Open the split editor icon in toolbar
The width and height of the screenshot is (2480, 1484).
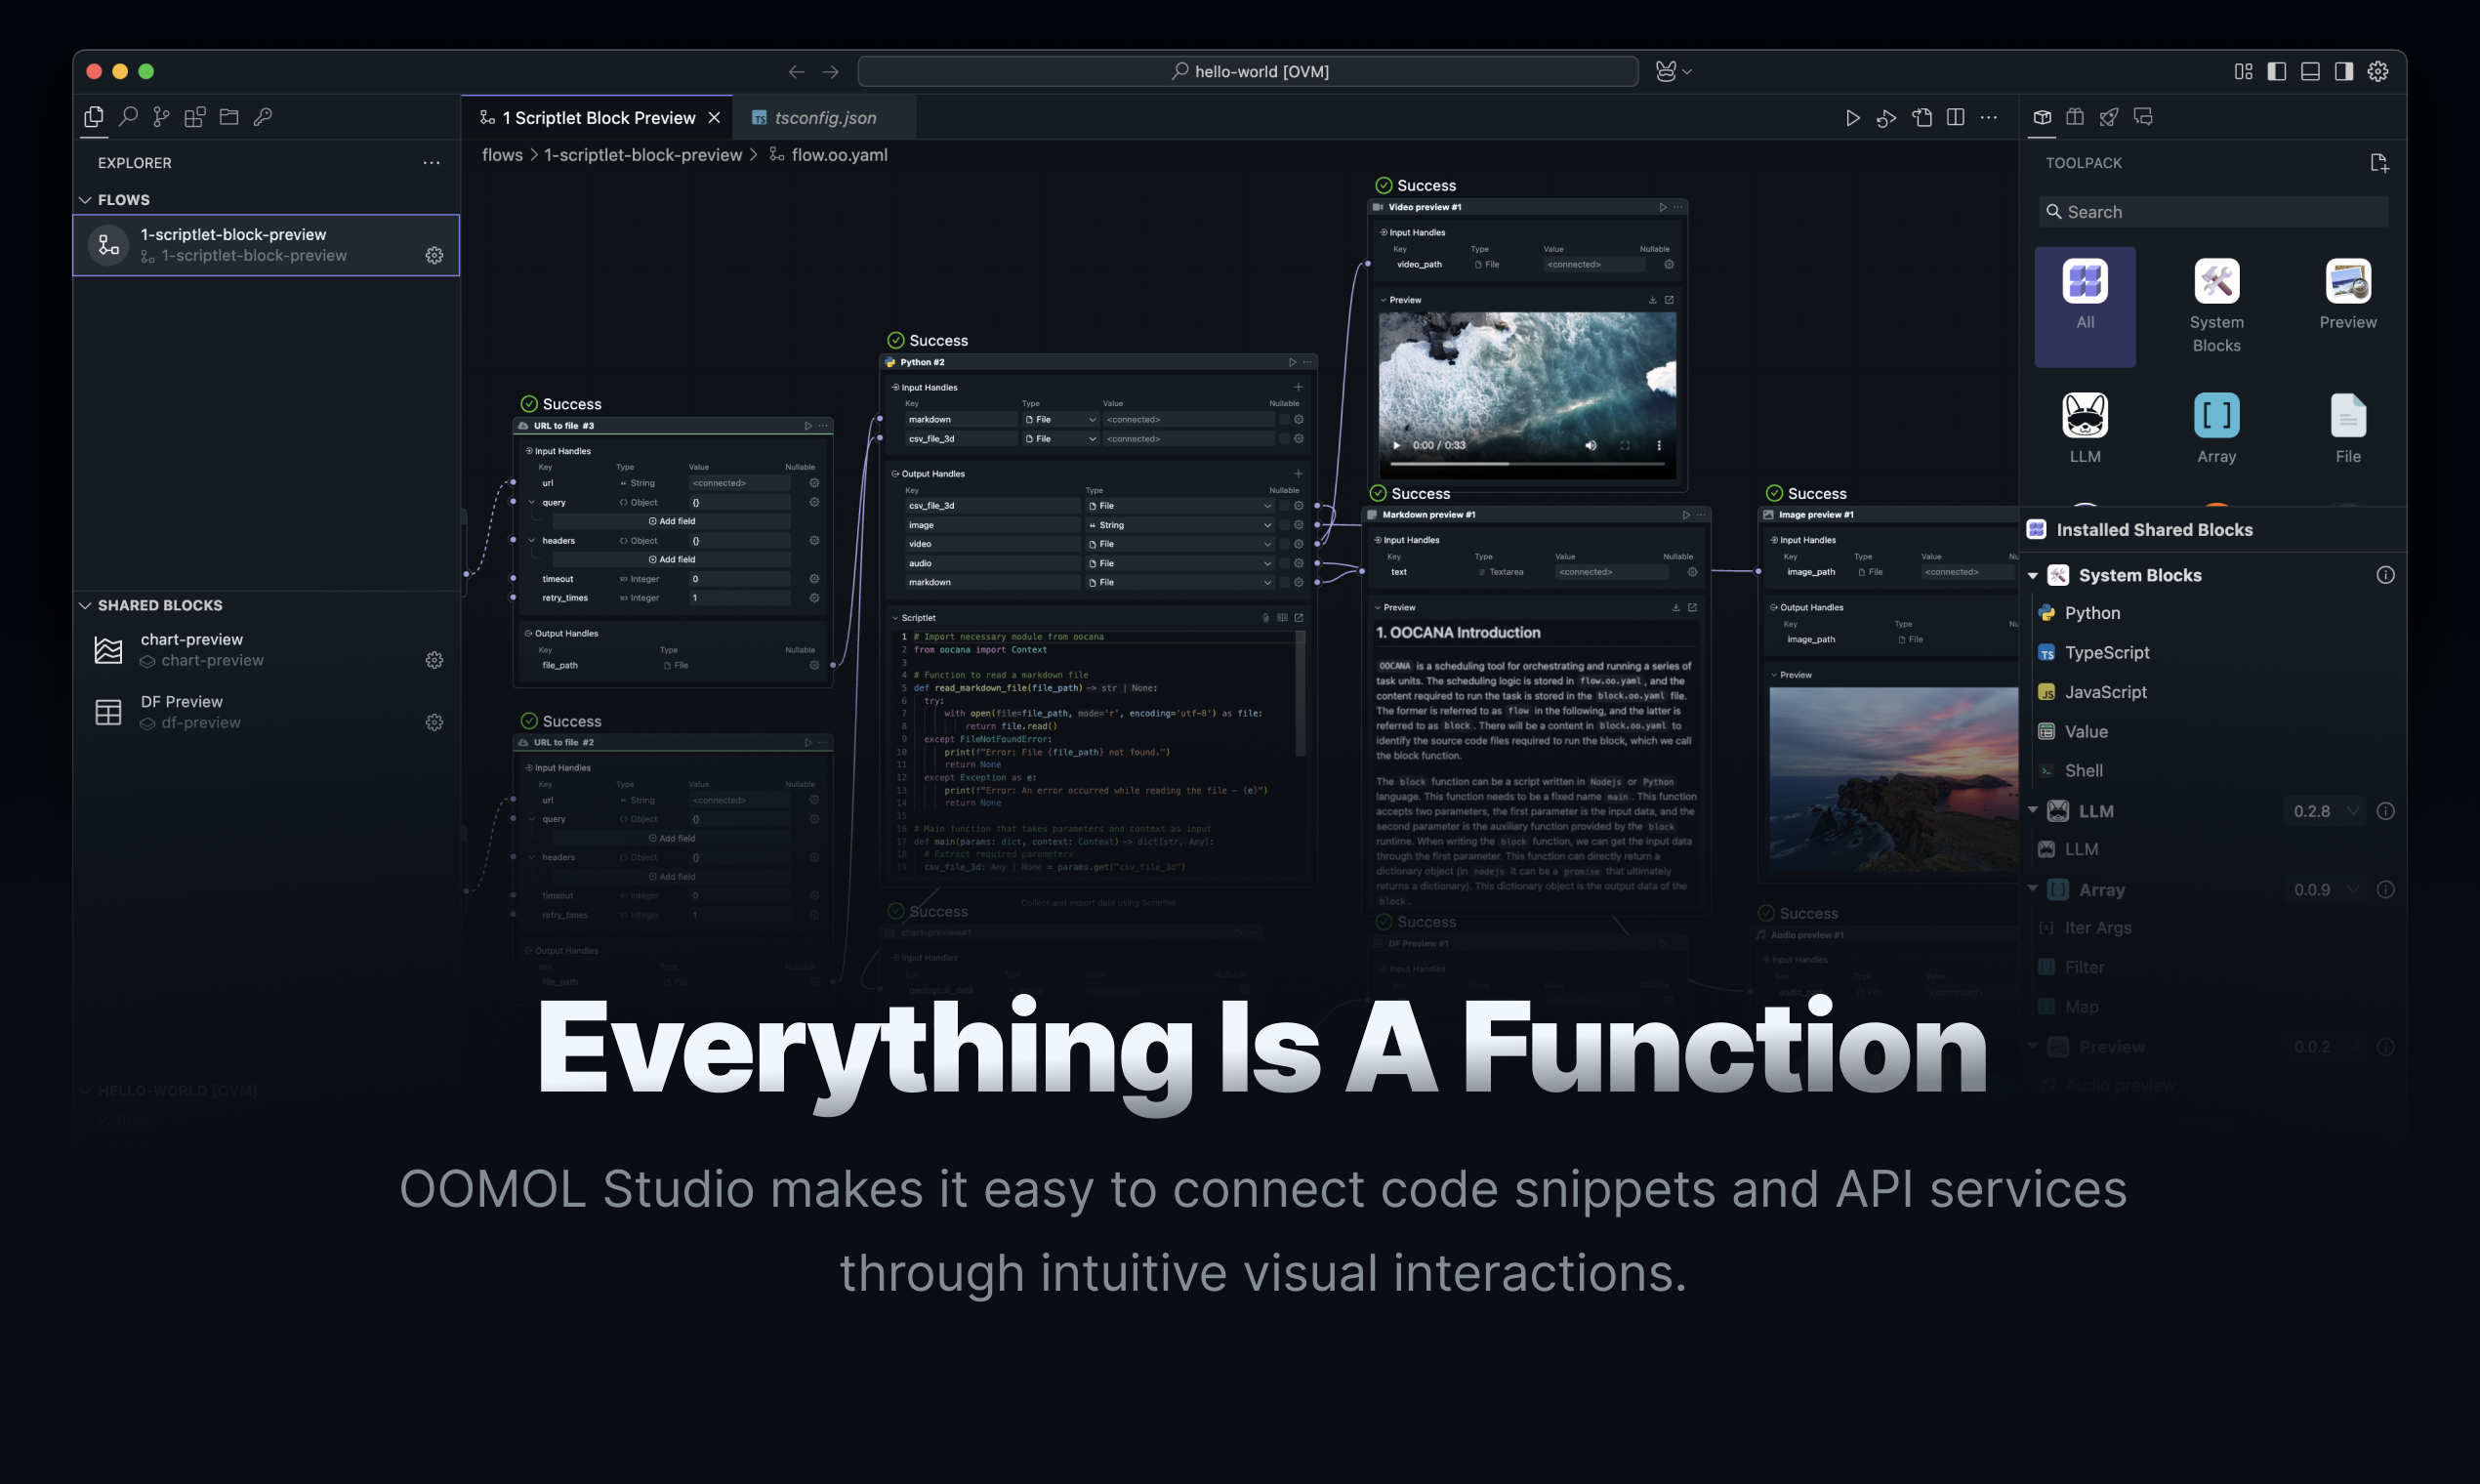tap(1955, 118)
